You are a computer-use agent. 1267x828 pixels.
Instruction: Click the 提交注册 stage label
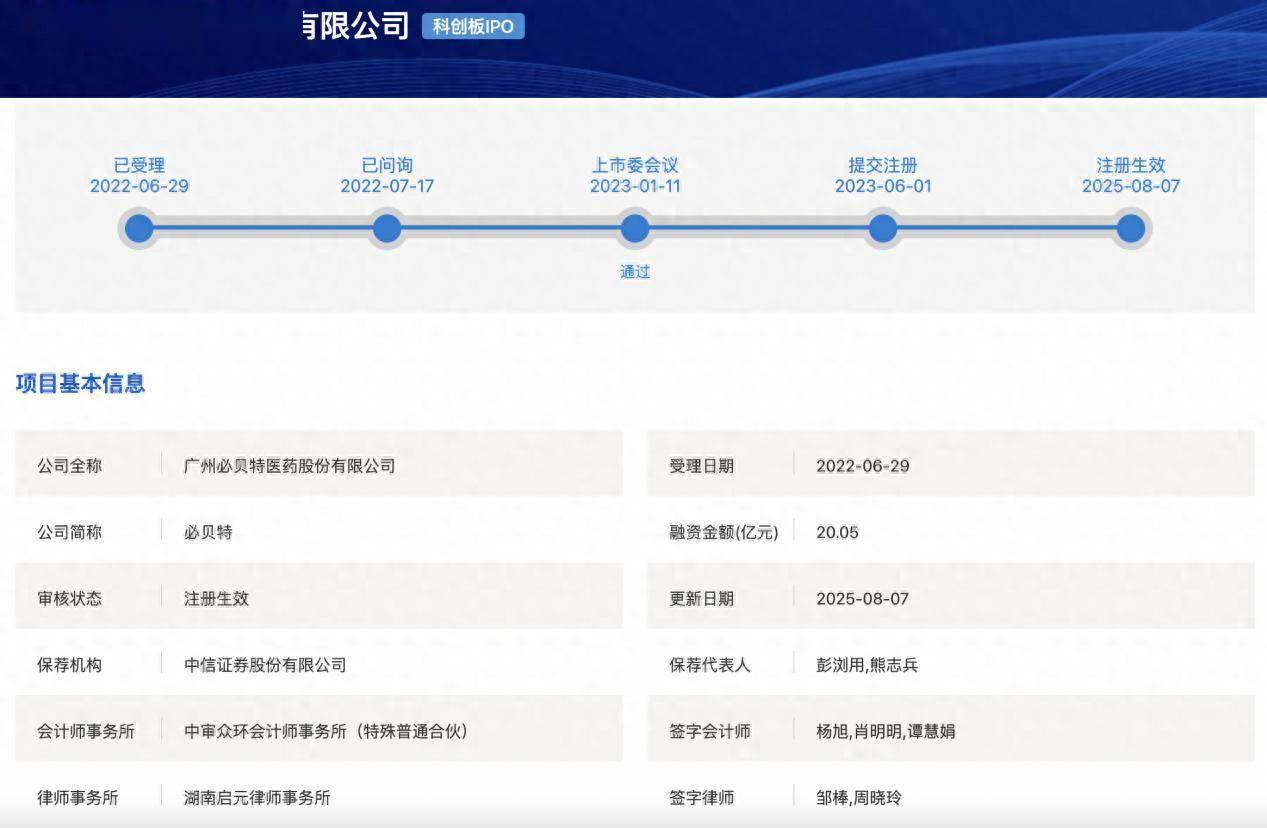pyautogui.click(x=883, y=165)
